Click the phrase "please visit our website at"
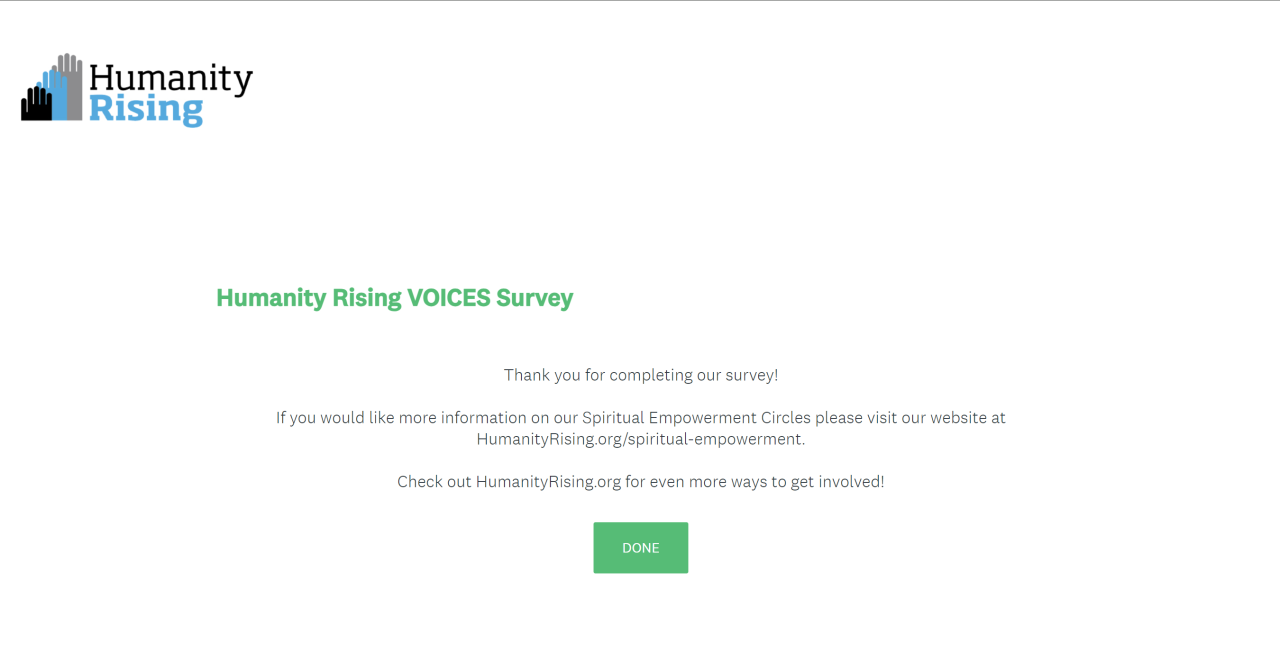Image resolution: width=1280 pixels, height=663 pixels. [x=910, y=418]
